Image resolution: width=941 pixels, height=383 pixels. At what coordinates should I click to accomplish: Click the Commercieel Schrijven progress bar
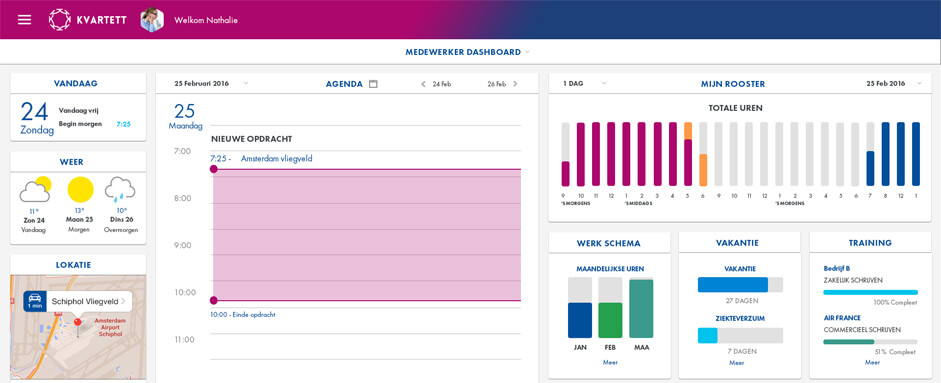point(870,342)
